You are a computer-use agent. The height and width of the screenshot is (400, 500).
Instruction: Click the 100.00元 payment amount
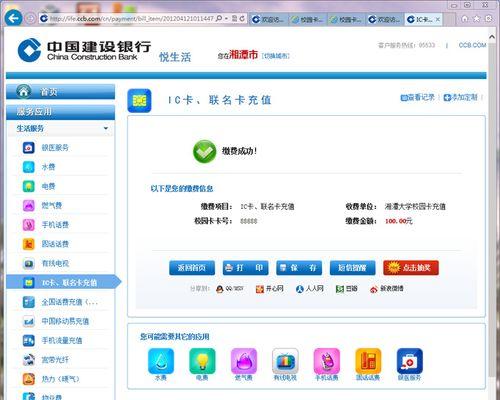(x=399, y=221)
